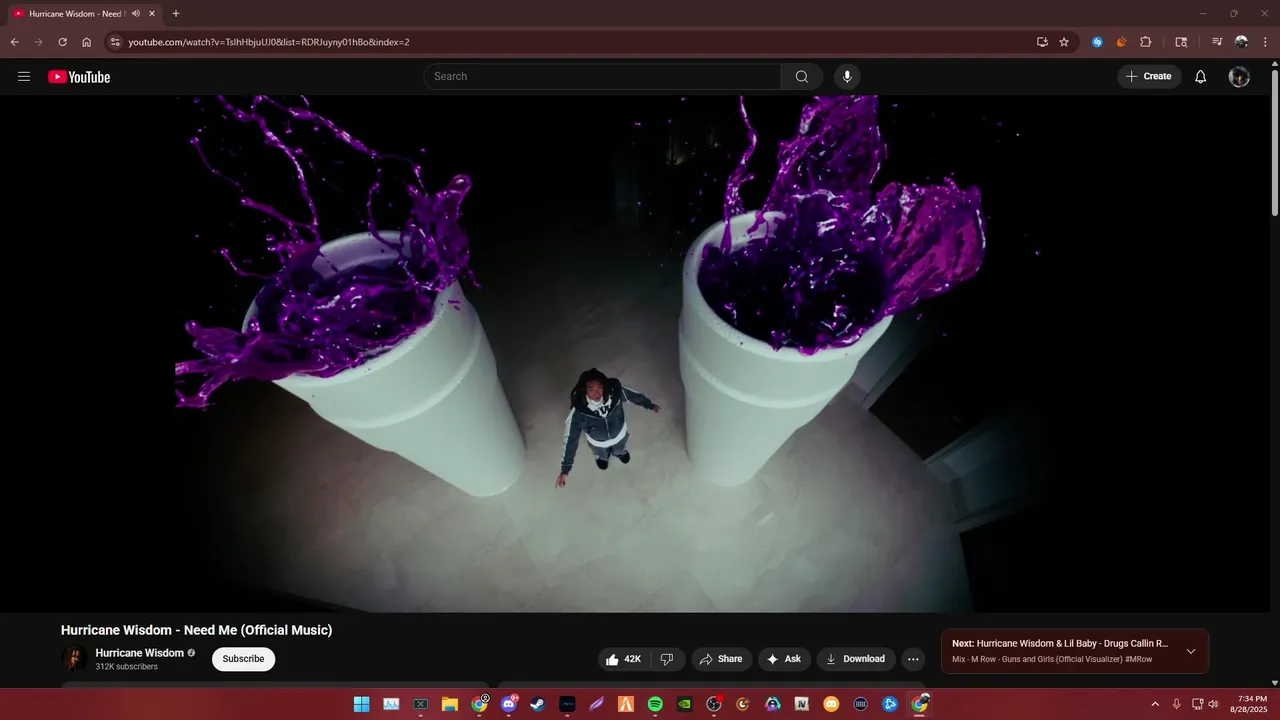Show hidden system tray icons
This screenshot has width=1280, height=720.
coord(1155,704)
